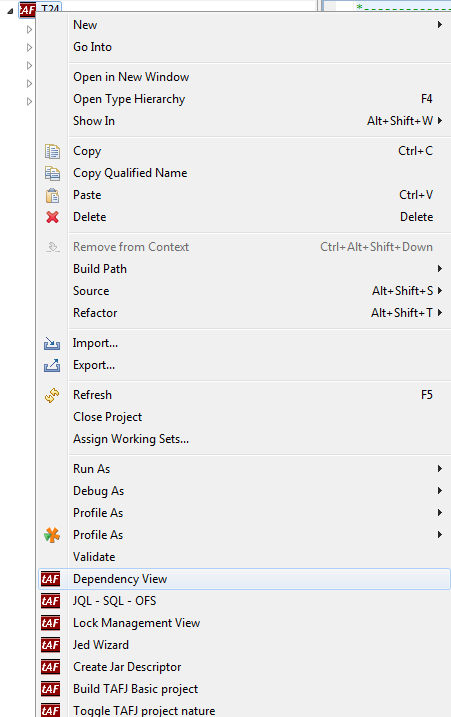
Task: Click the Export tray icon
Action: coord(52,365)
